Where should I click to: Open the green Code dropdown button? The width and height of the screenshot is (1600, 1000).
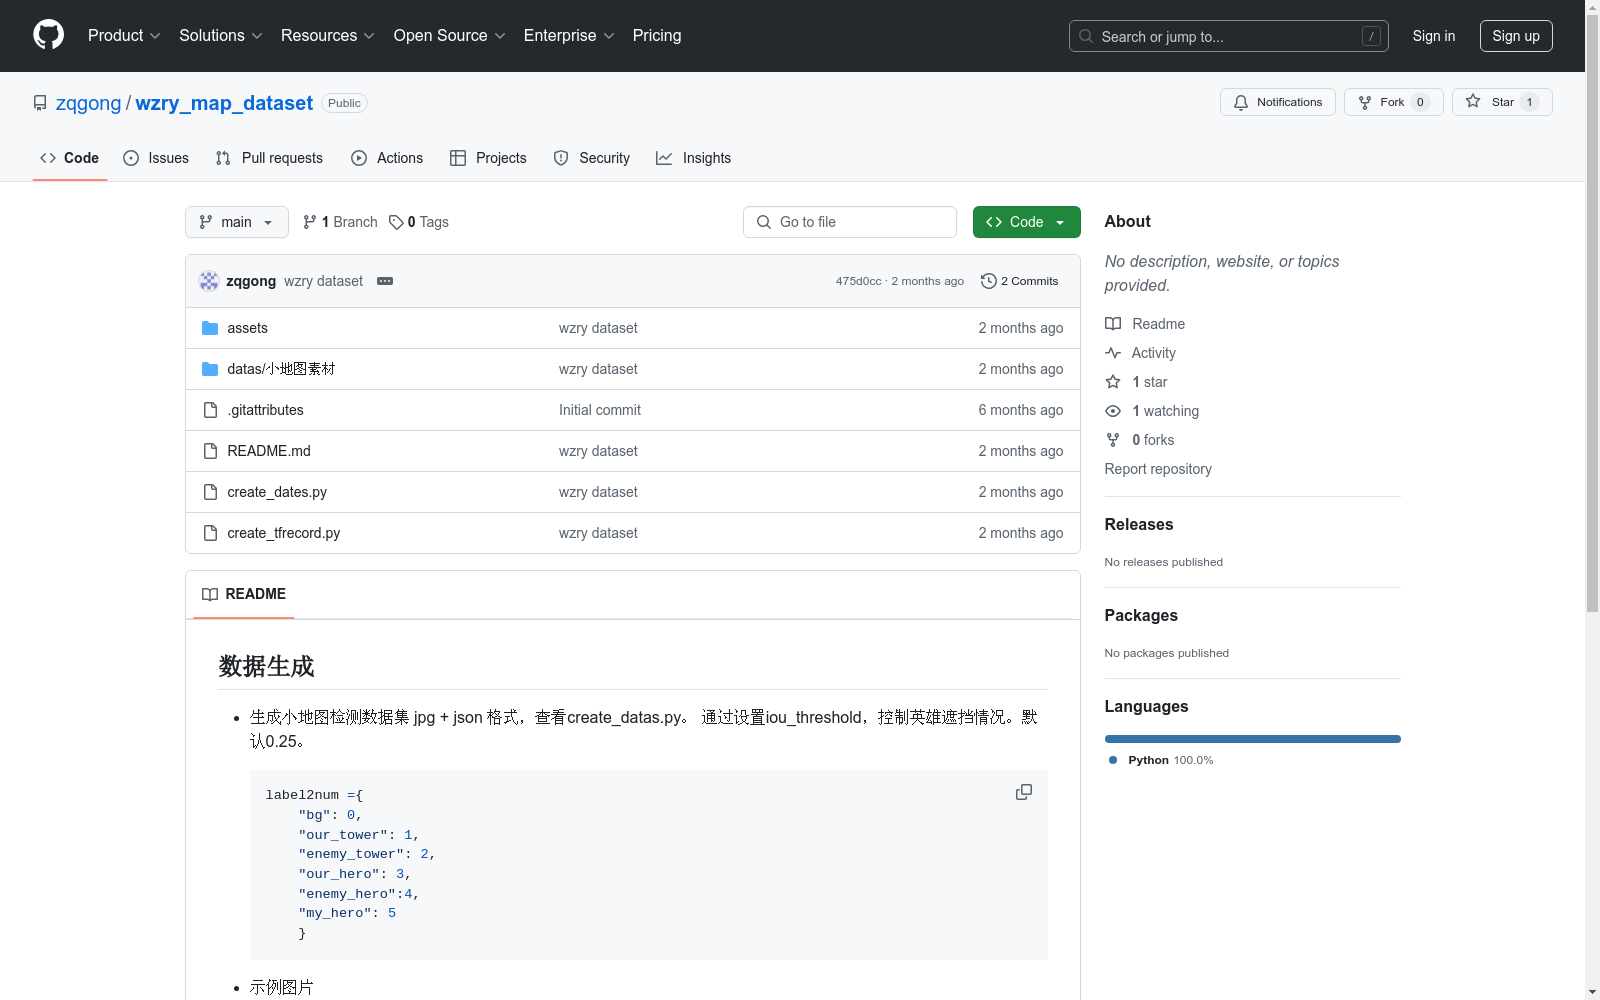coord(1026,222)
